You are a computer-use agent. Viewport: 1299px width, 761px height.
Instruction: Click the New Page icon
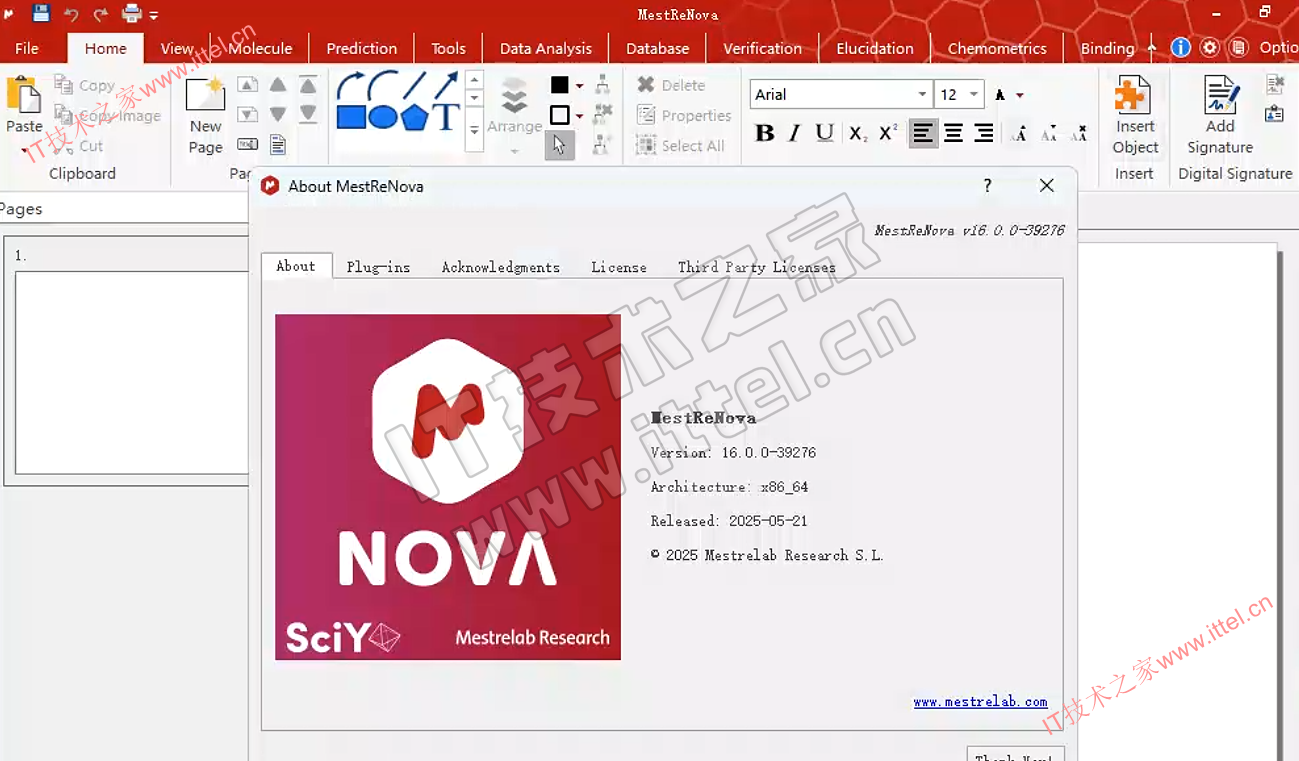click(x=206, y=96)
